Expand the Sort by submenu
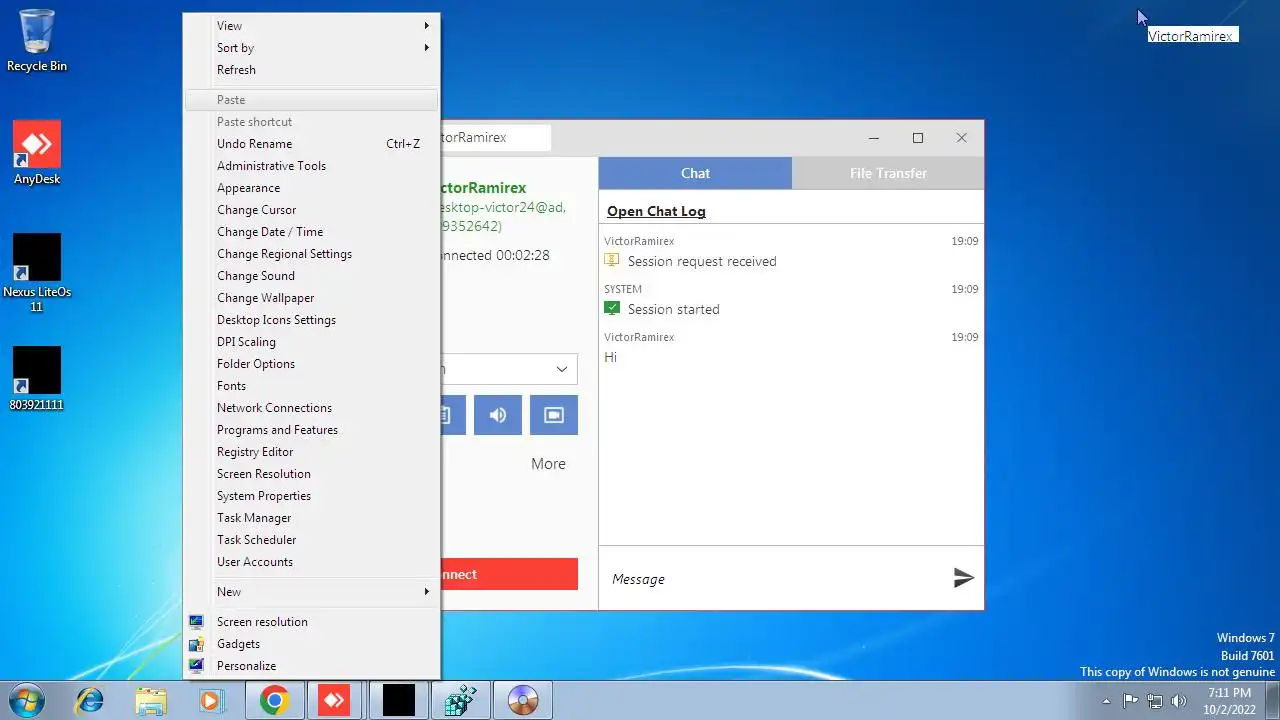The image size is (1280, 720). pos(312,48)
